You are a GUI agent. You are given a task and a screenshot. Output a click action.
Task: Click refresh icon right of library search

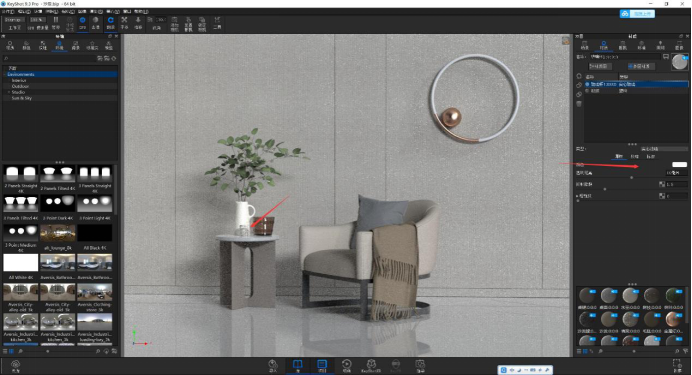coord(114,58)
